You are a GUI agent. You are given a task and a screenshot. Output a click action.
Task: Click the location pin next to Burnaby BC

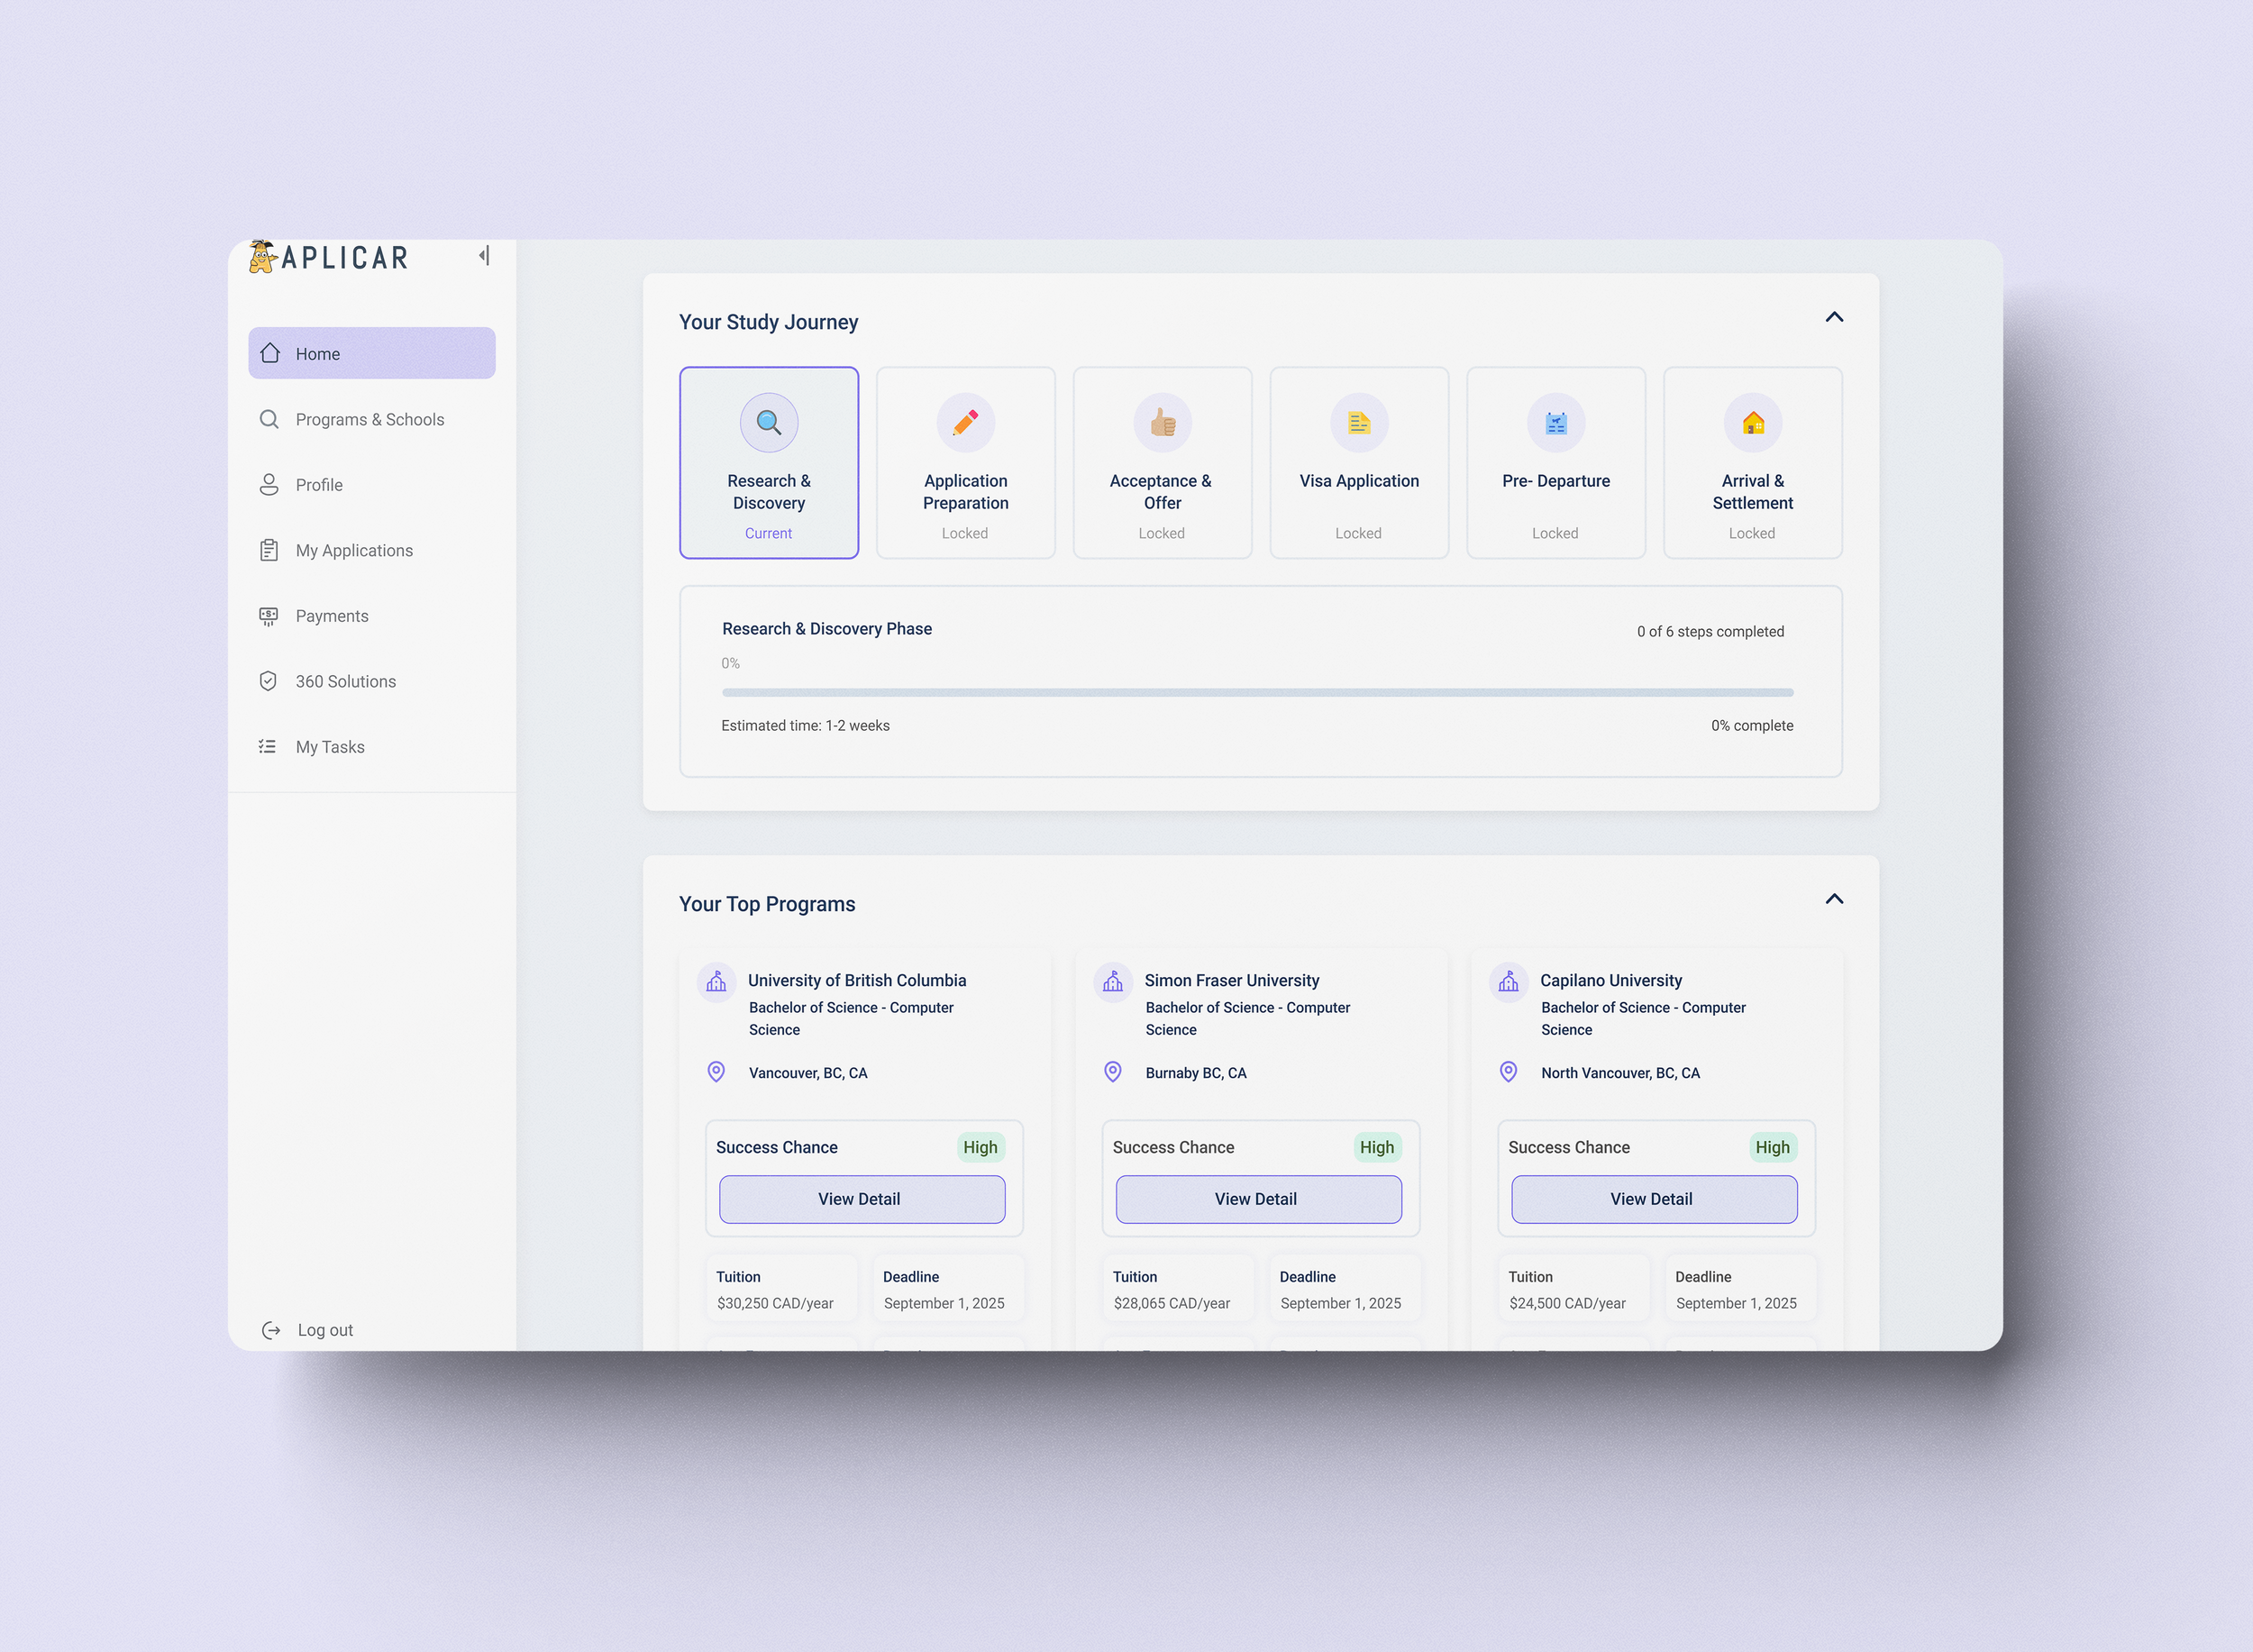(x=1112, y=1071)
